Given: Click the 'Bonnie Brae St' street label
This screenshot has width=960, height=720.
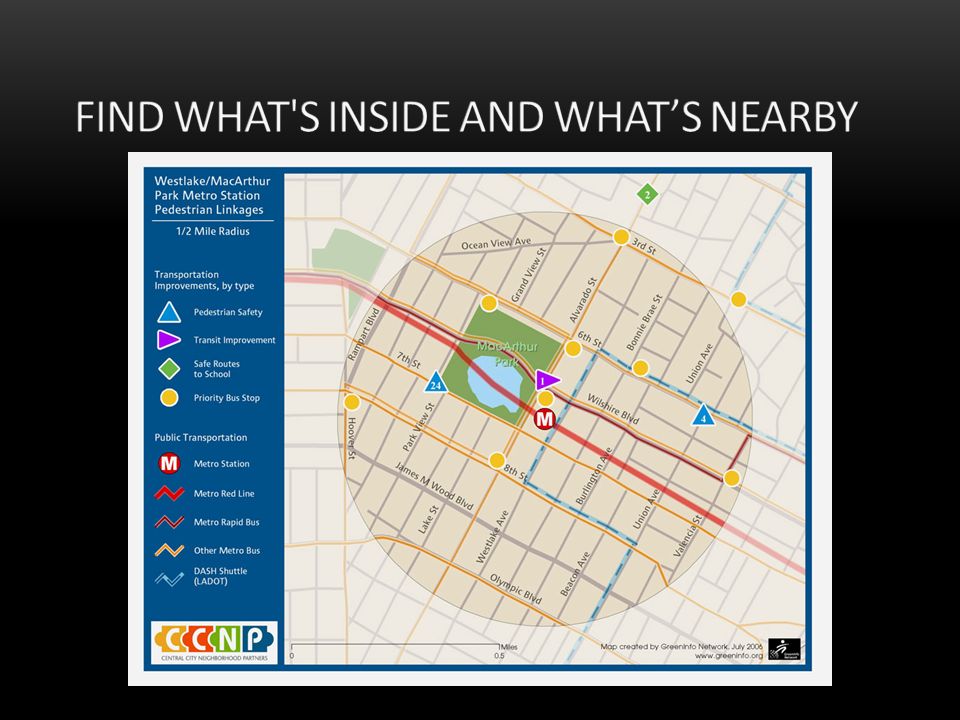Looking at the screenshot, I should (x=645, y=323).
